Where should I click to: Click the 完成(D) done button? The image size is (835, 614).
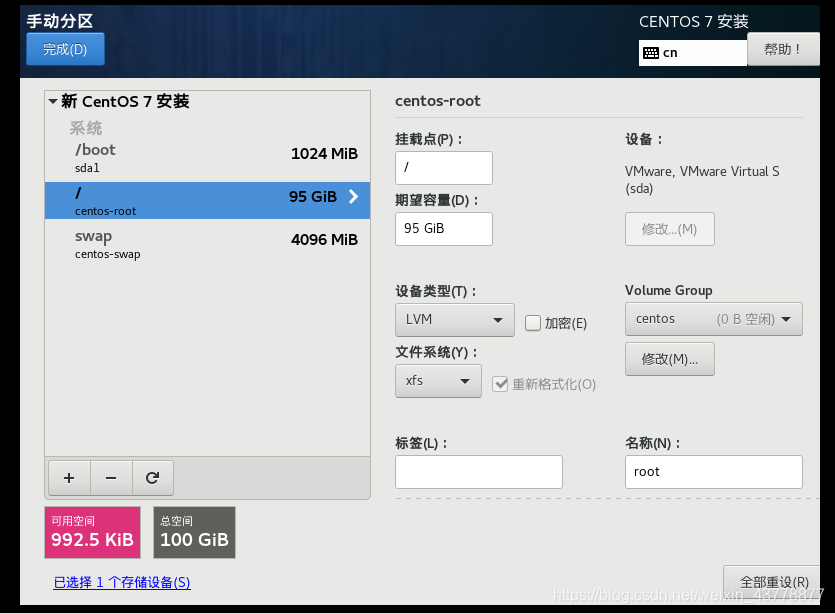[65, 49]
